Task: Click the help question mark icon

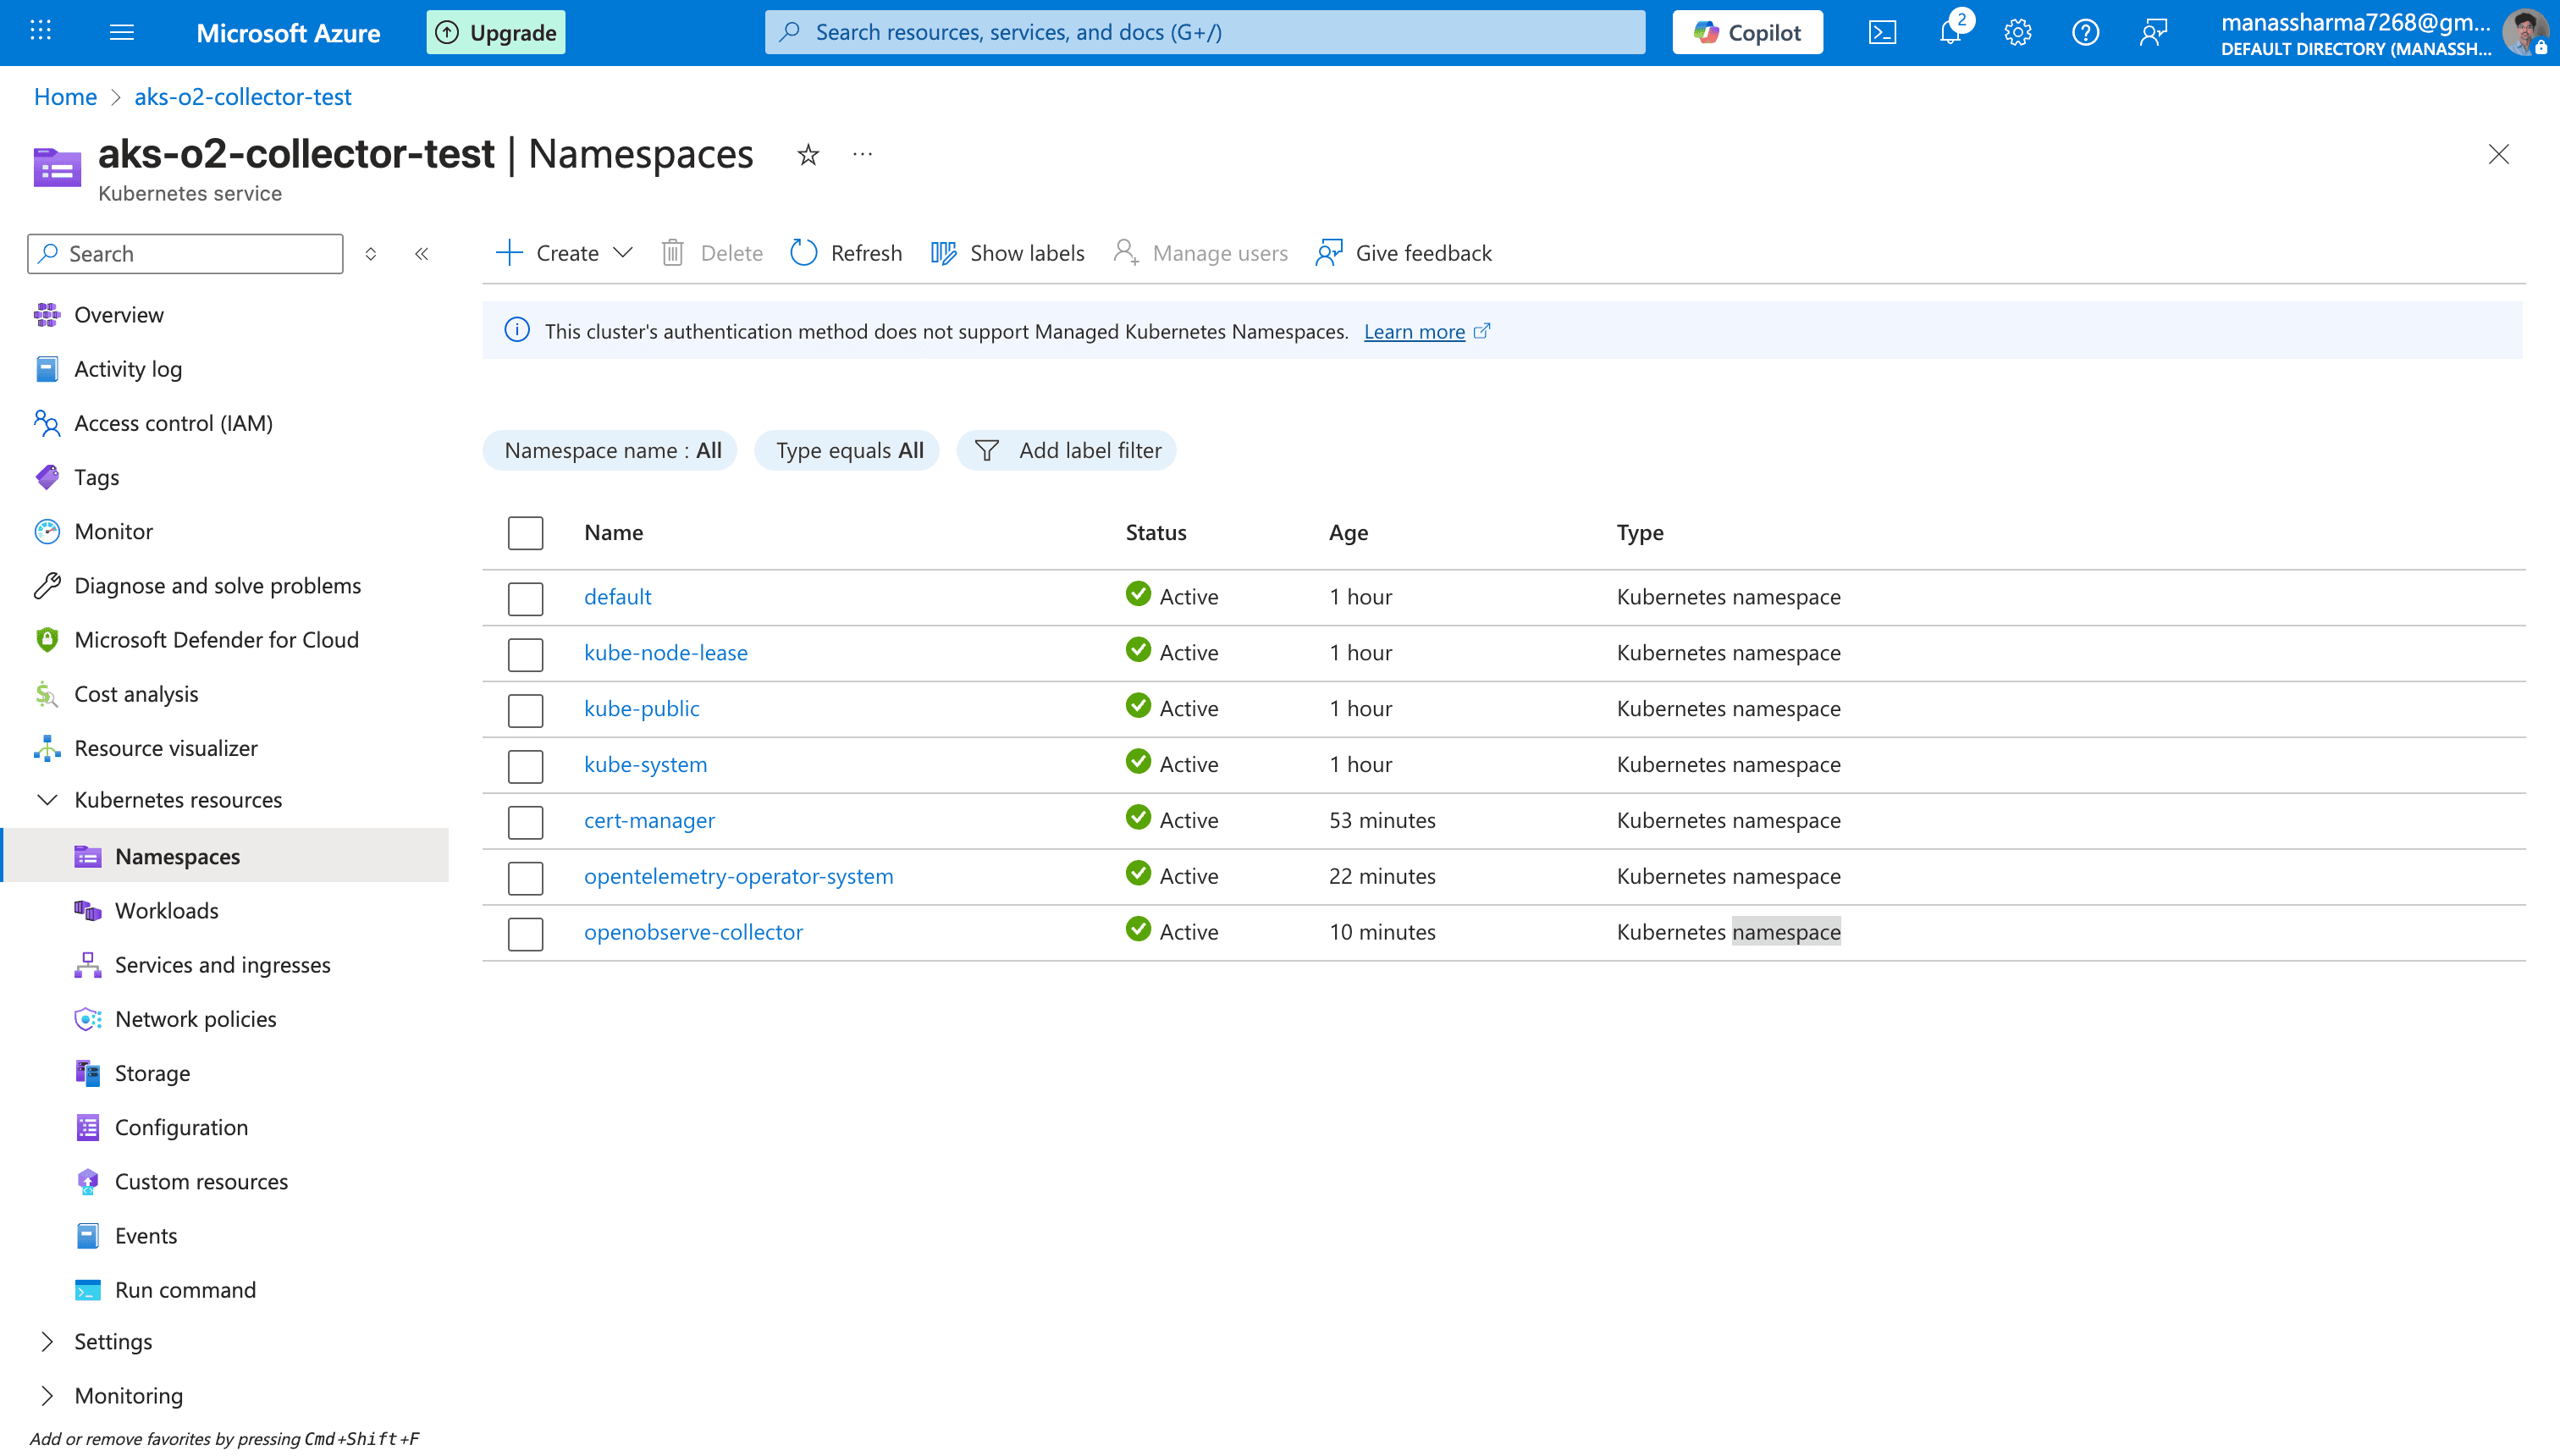Action: [2085, 32]
